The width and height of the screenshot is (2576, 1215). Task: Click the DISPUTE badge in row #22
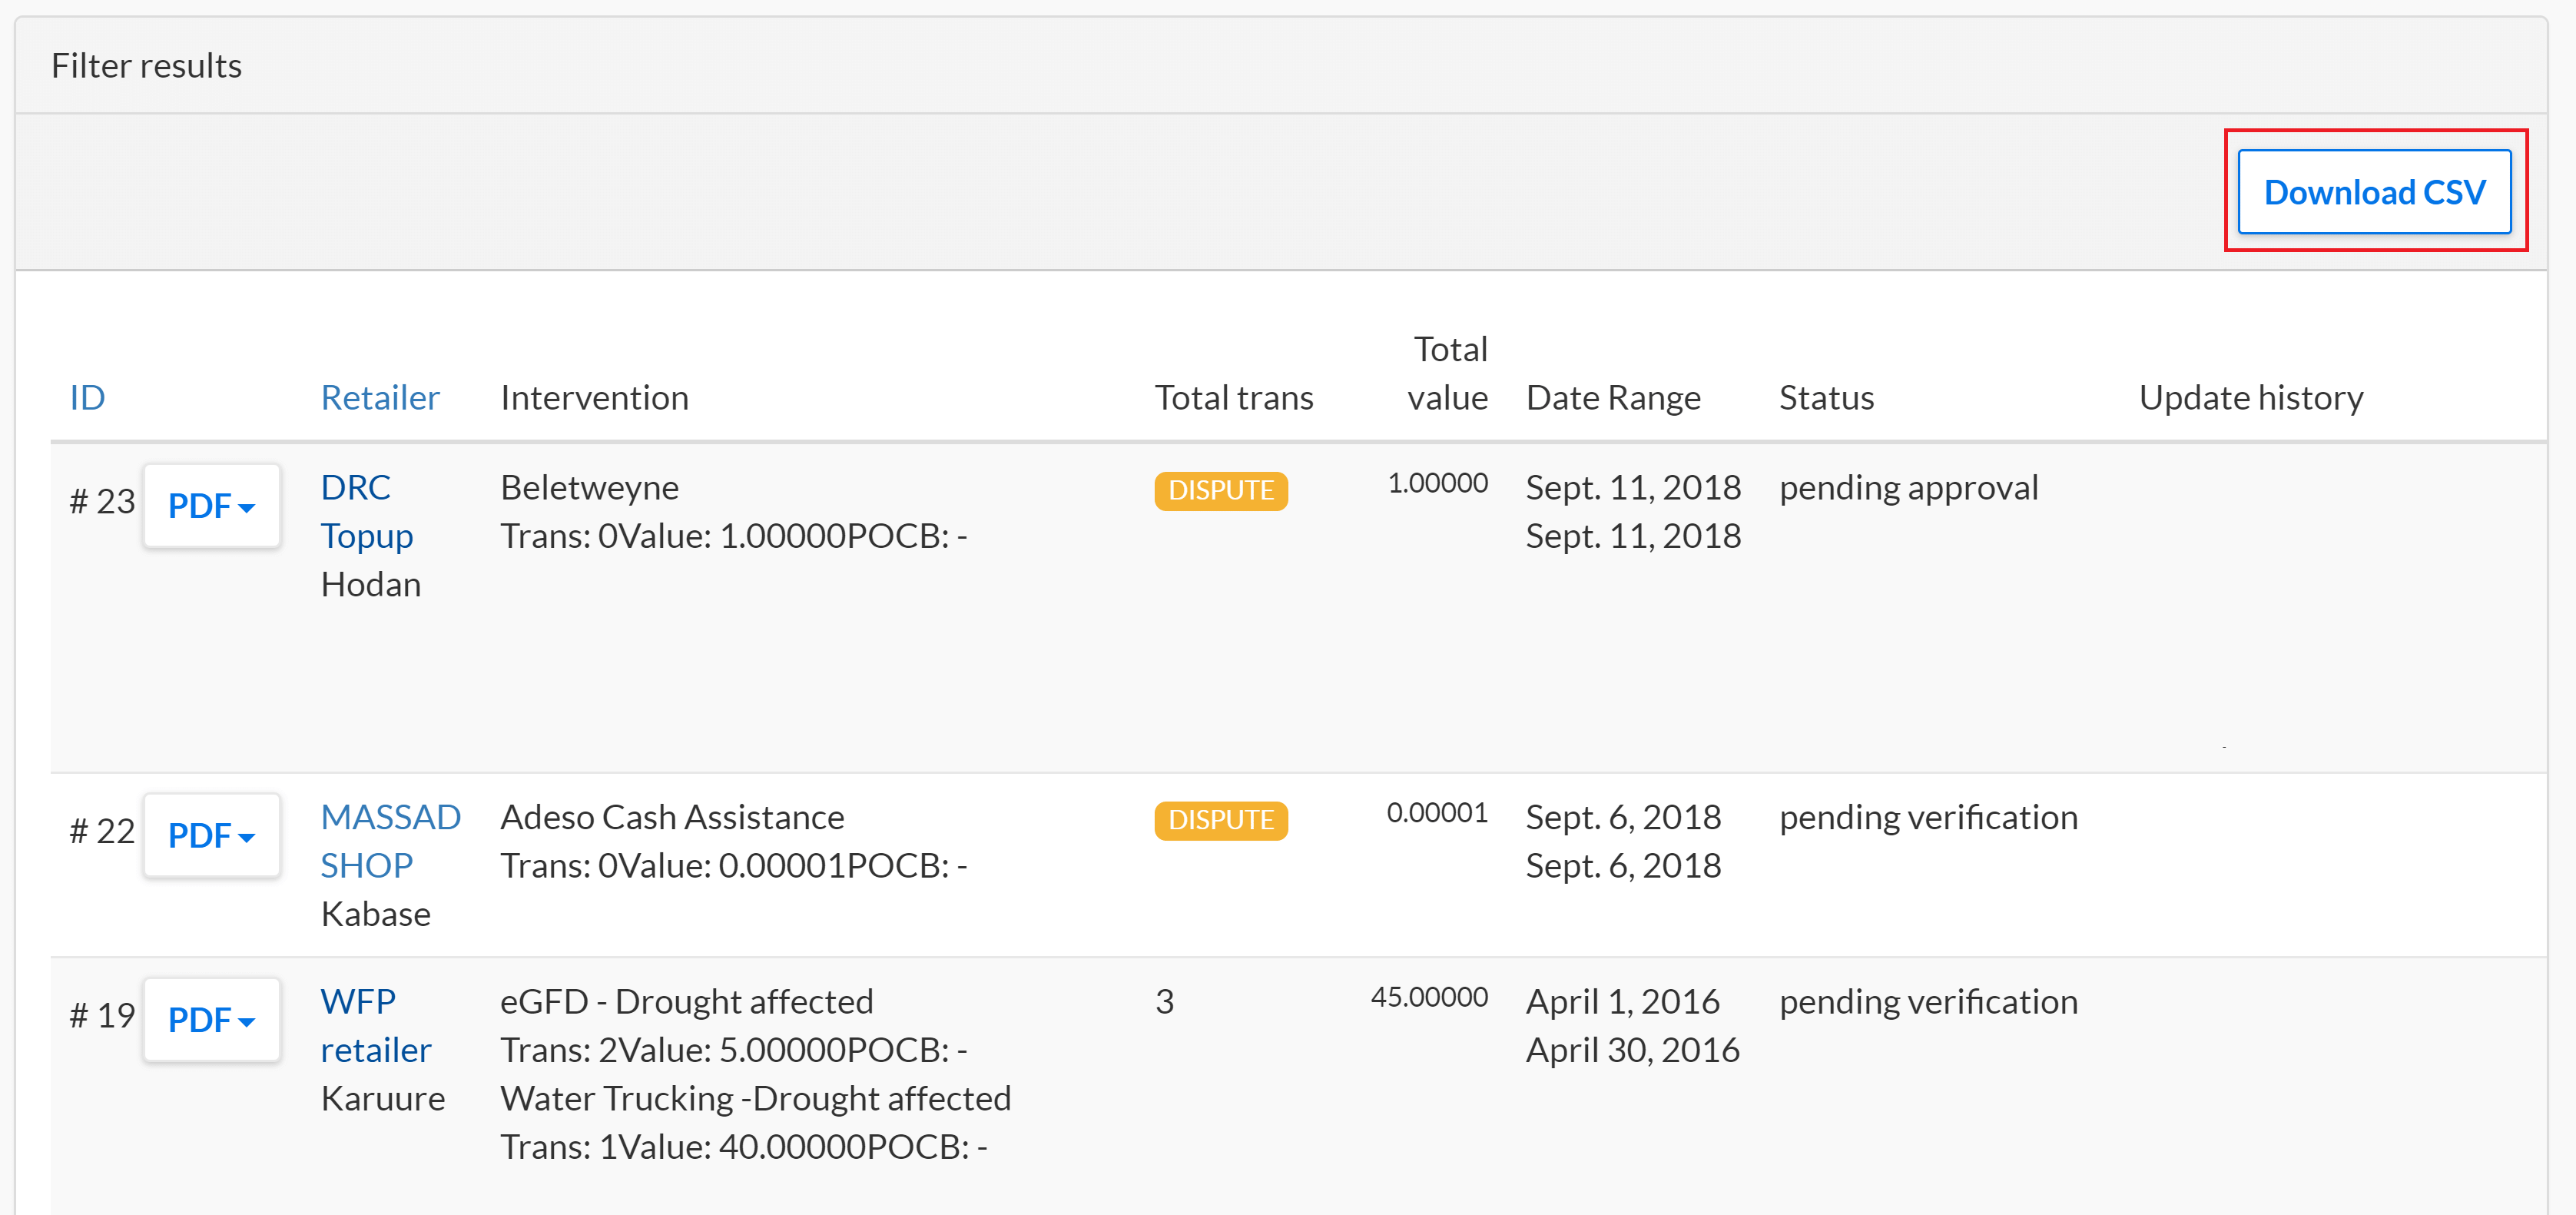click(1221, 820)
